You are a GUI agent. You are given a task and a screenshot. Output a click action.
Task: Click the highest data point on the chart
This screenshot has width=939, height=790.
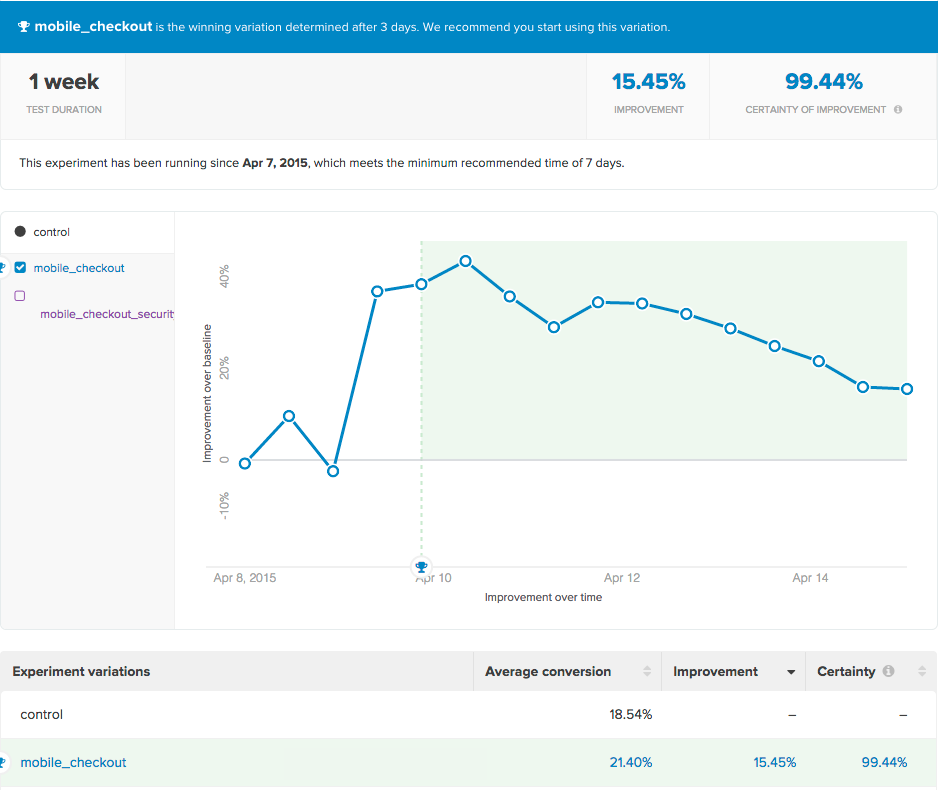tap(466, 261)
